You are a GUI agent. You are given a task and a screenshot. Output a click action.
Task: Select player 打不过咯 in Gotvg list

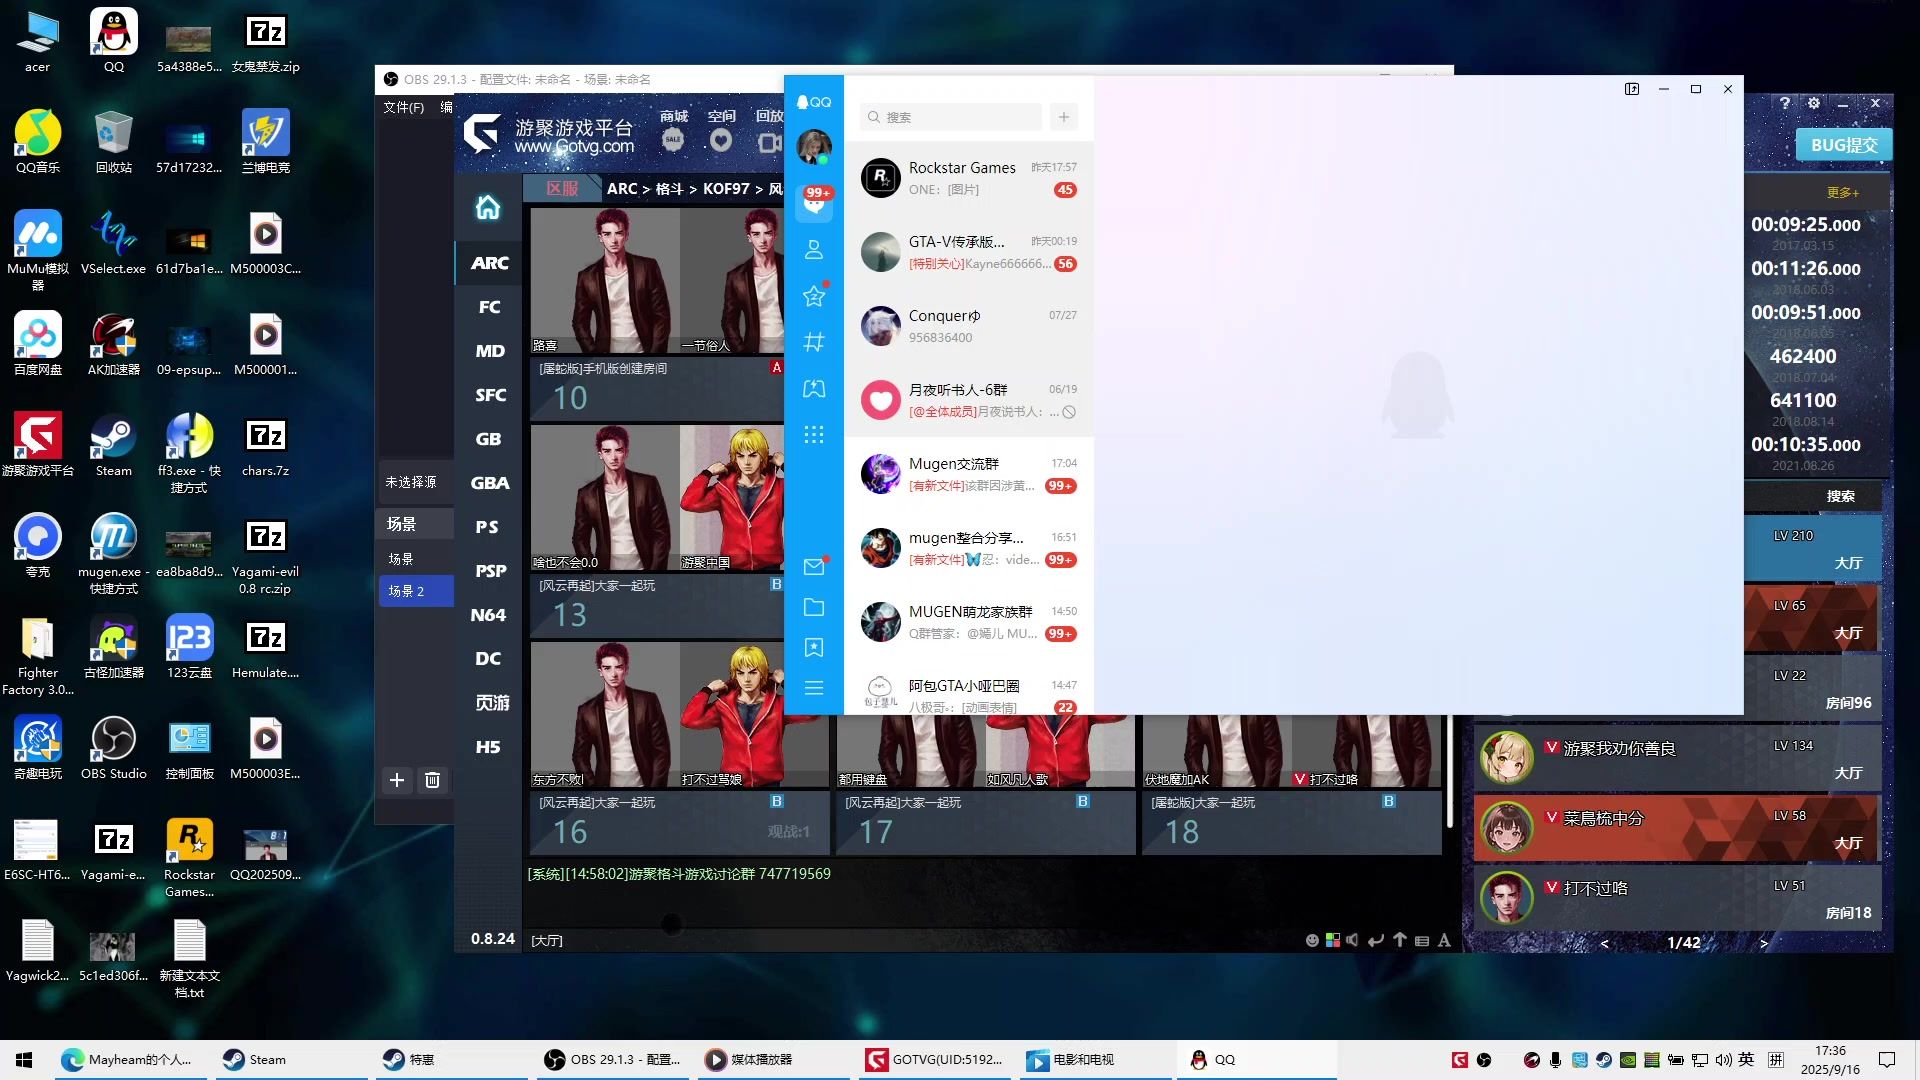tap(1677, 897)
